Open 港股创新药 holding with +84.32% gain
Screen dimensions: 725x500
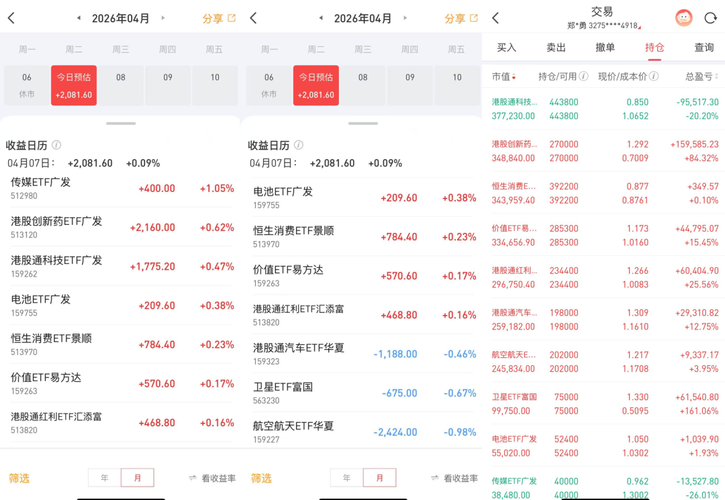[604, 151]
